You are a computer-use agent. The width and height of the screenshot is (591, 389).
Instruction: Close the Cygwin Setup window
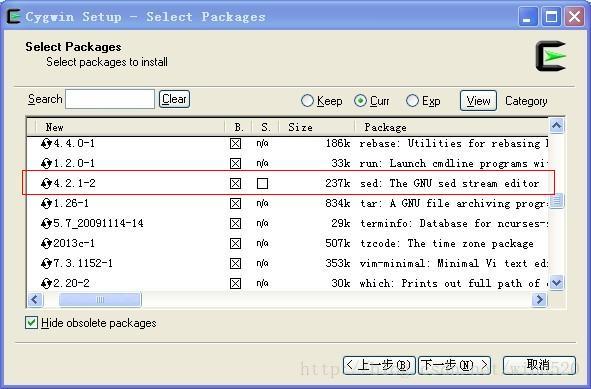tap(574, 17)
